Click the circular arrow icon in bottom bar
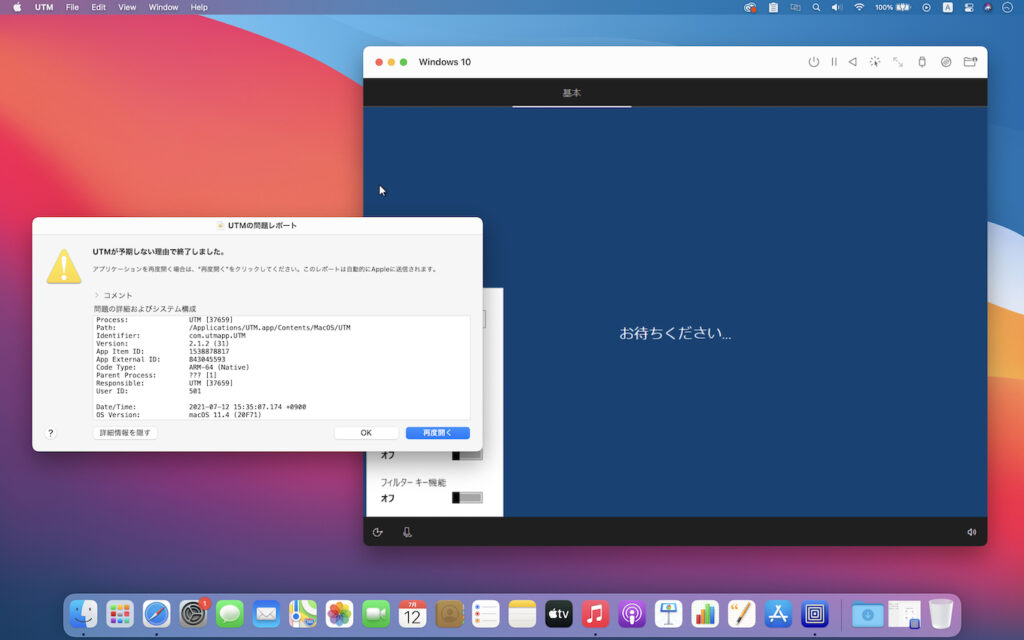Screen dimensions: 1024x640 click(377, 531)
